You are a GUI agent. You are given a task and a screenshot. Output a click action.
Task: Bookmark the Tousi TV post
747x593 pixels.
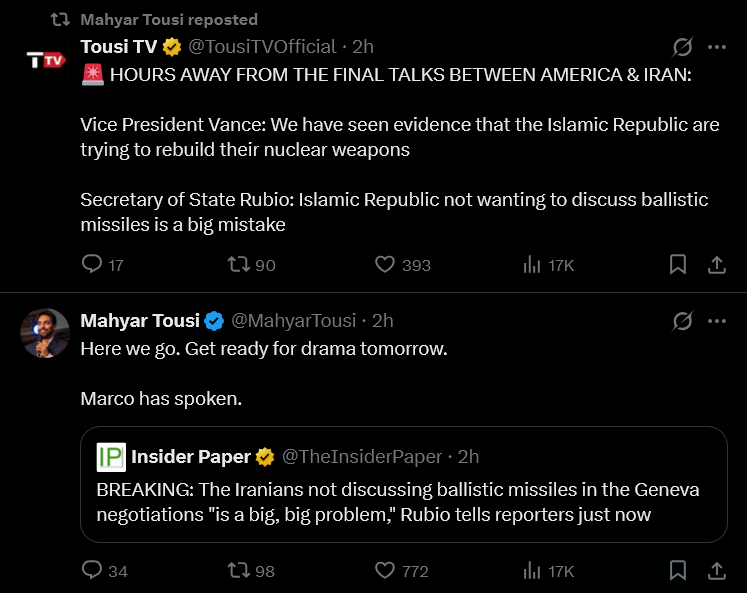[x=677, y=265]
